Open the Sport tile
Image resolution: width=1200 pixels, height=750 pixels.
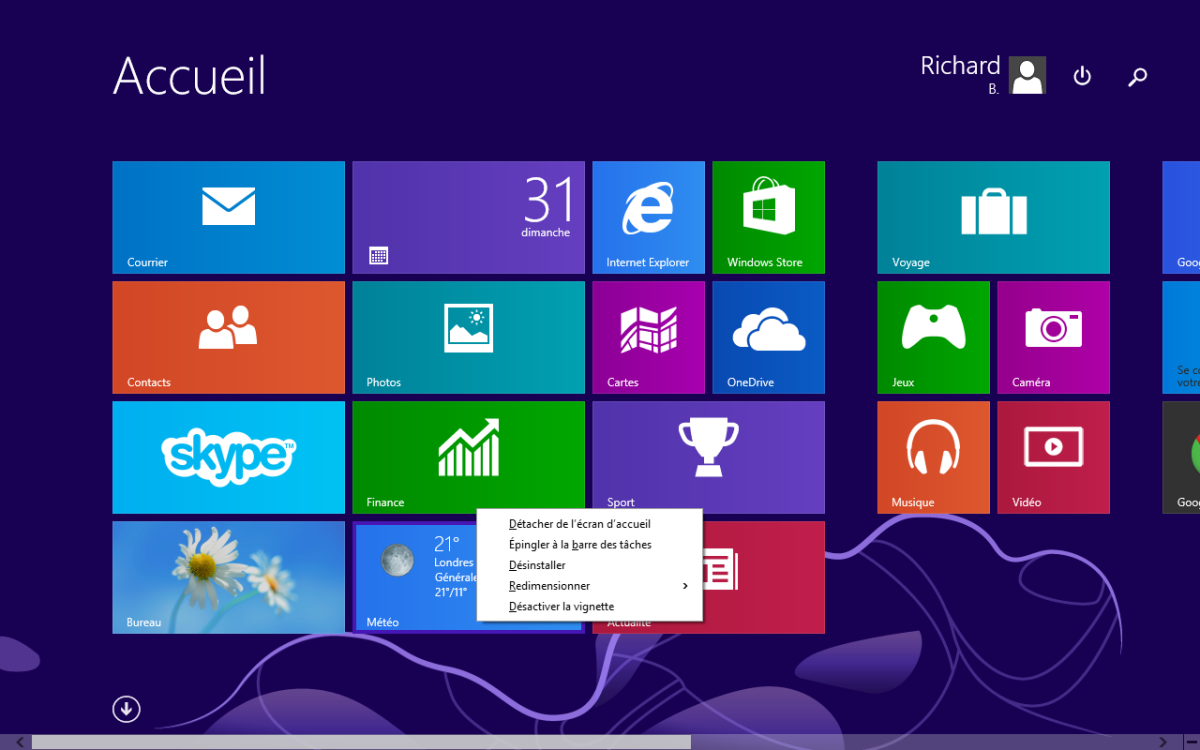tap(708, 457)
